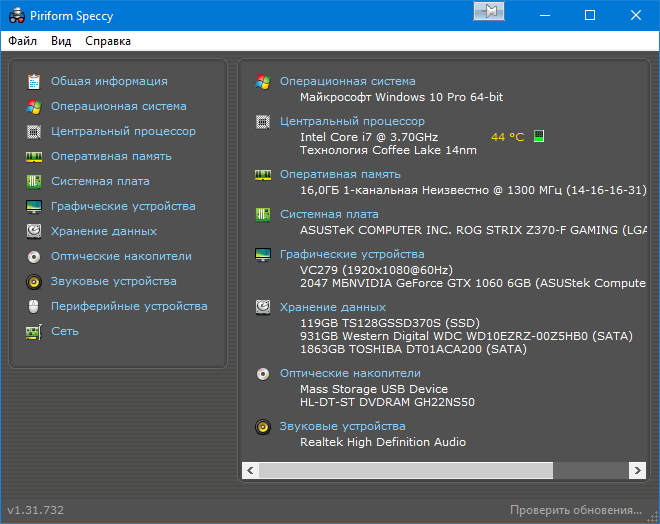
Task: Click the CPU chip icon in the sidebar
Action: pos(34,132)
